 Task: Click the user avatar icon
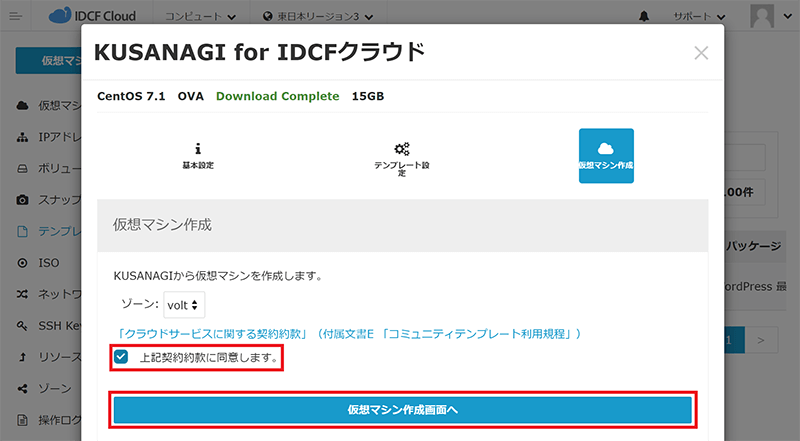[x=764, y=17]
